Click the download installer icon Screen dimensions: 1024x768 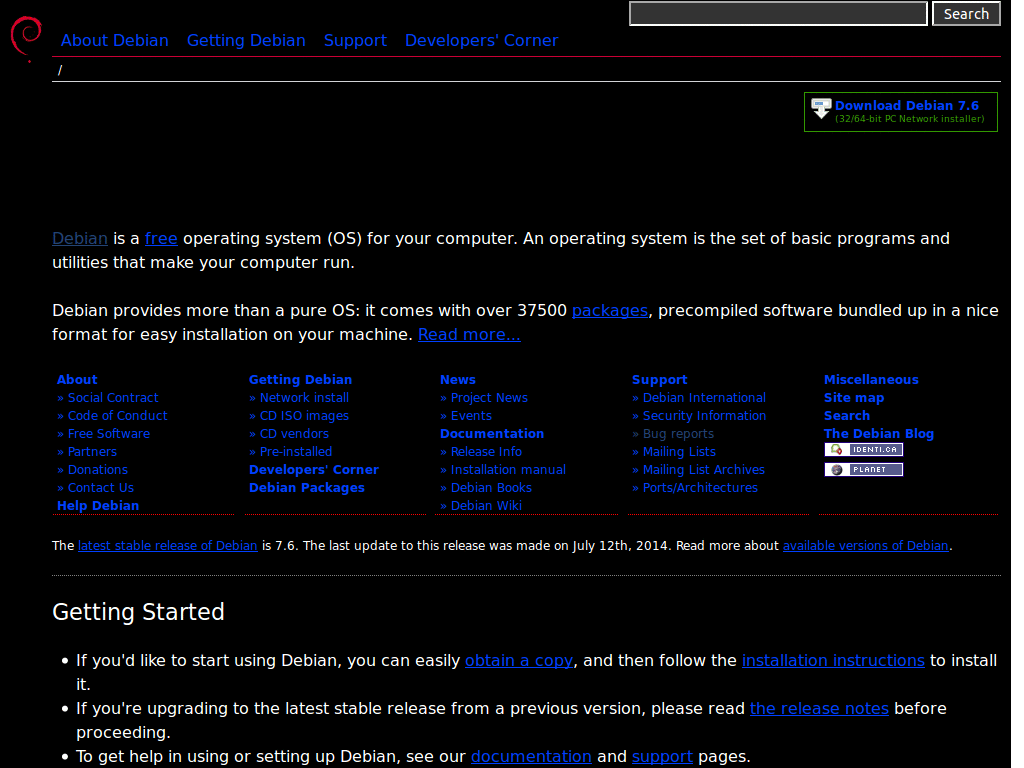coord(822,107)
